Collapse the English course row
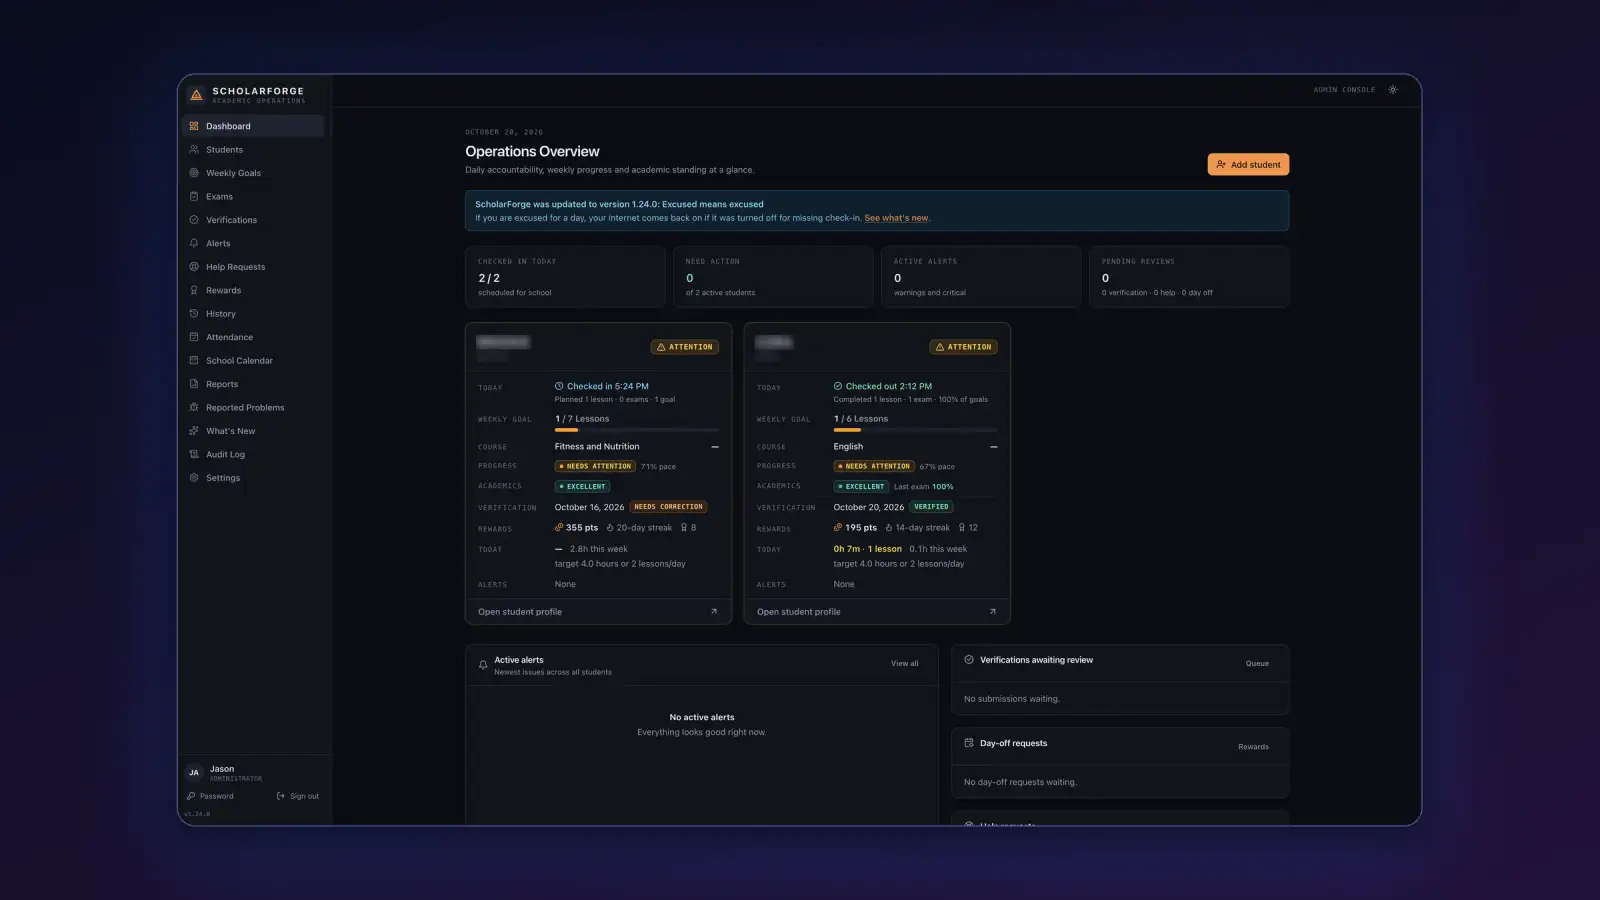The width and height of the screenshot is (1600, 900). coord(993,447)
